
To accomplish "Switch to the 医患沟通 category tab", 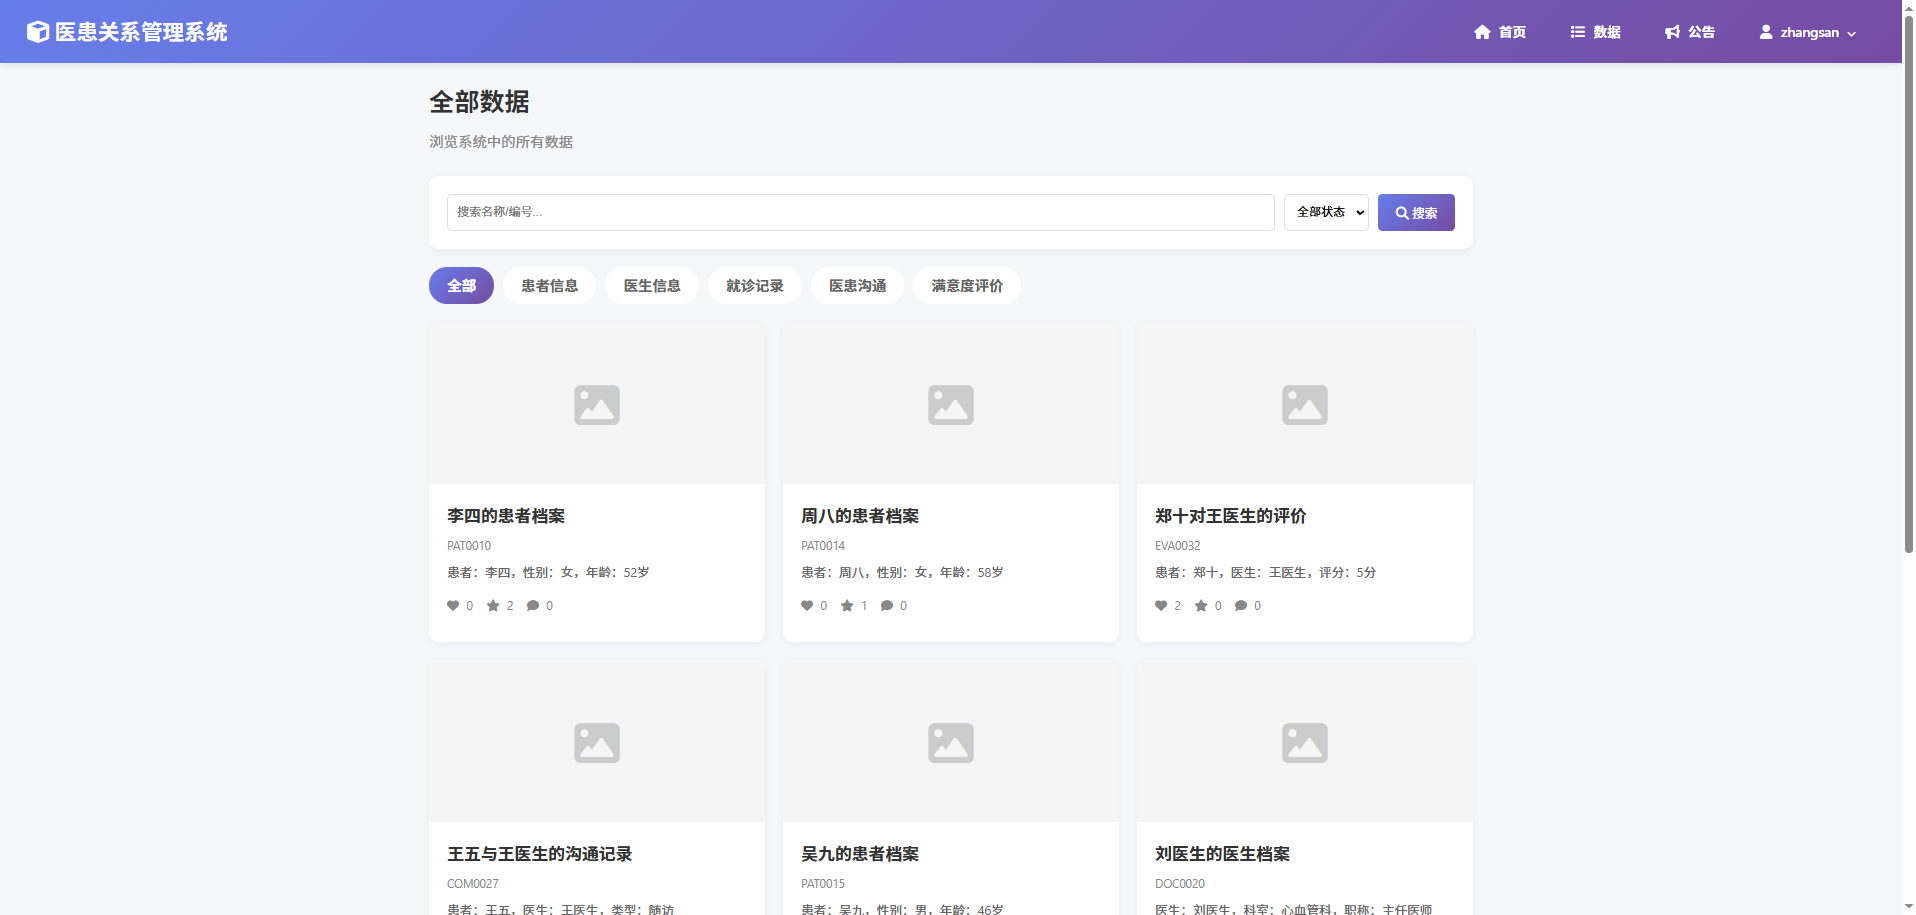I will tap(858, 286).
